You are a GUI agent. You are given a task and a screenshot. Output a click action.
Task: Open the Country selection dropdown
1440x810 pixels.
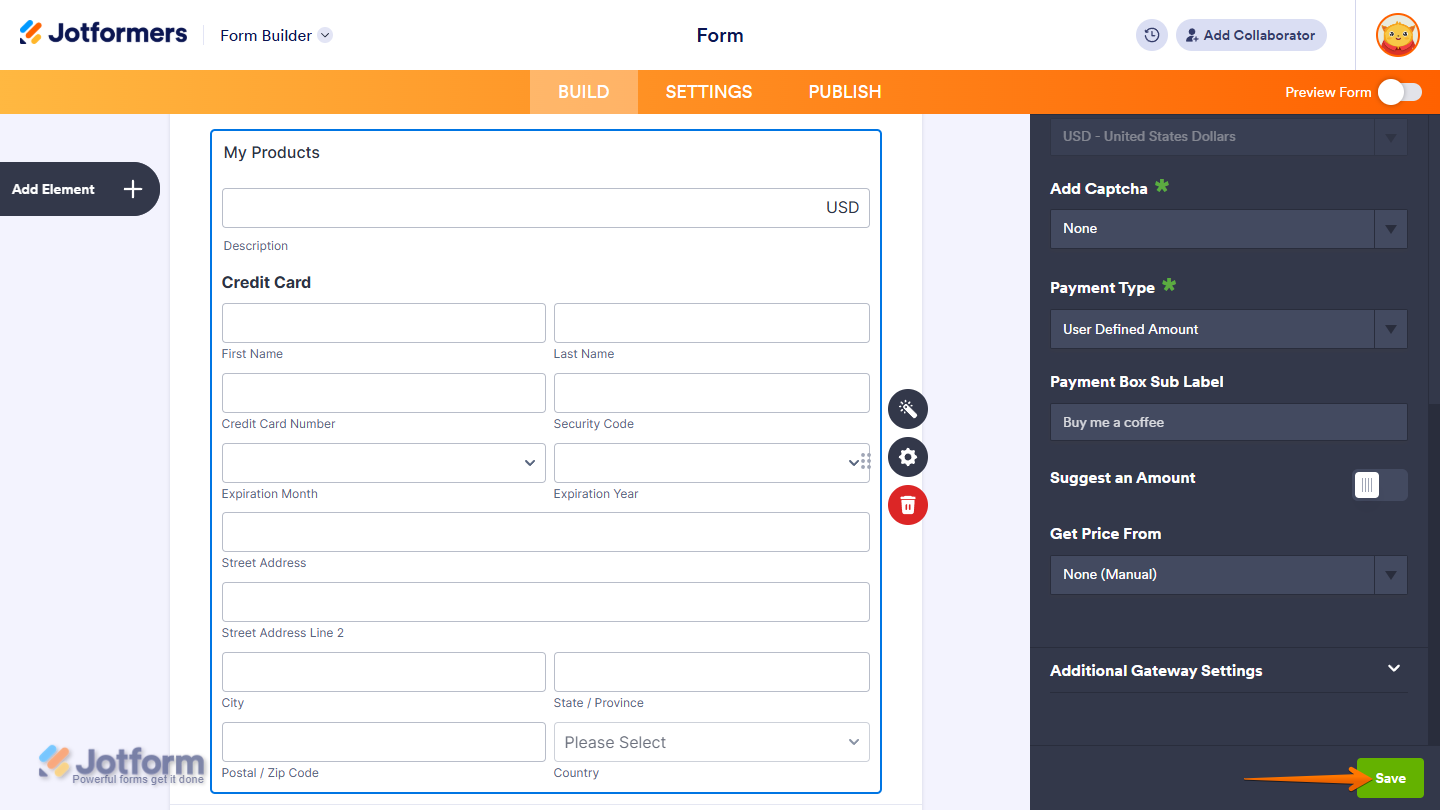[711, 742]
